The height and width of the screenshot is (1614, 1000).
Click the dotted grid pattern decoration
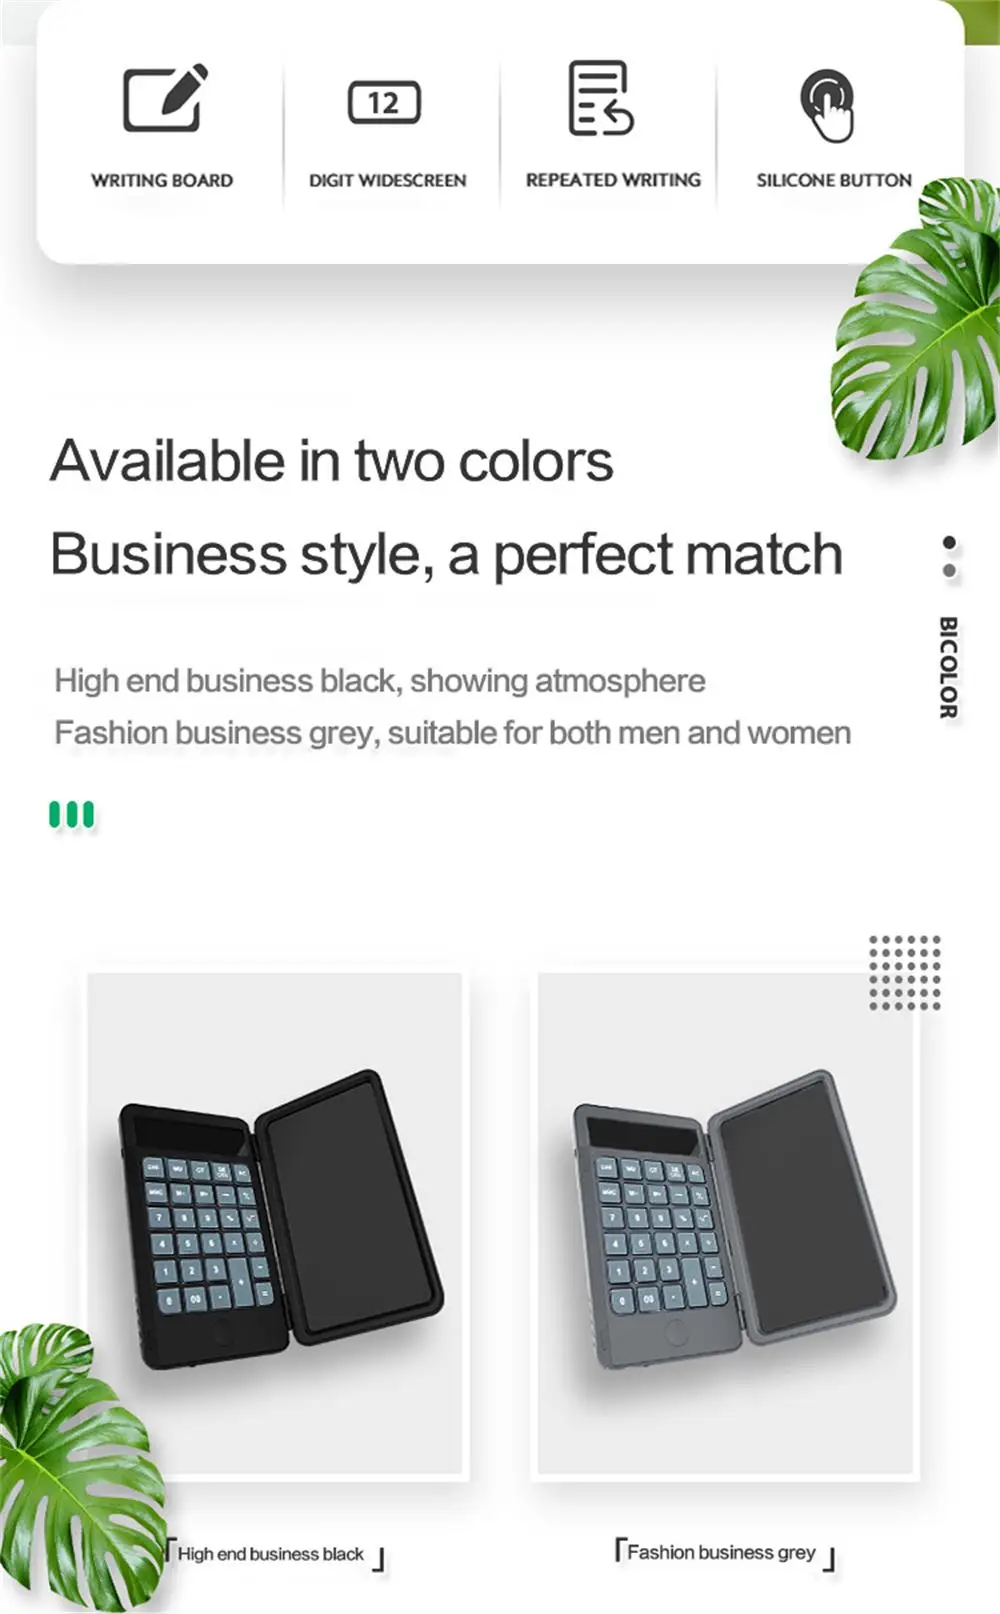(x=905, y=972)
